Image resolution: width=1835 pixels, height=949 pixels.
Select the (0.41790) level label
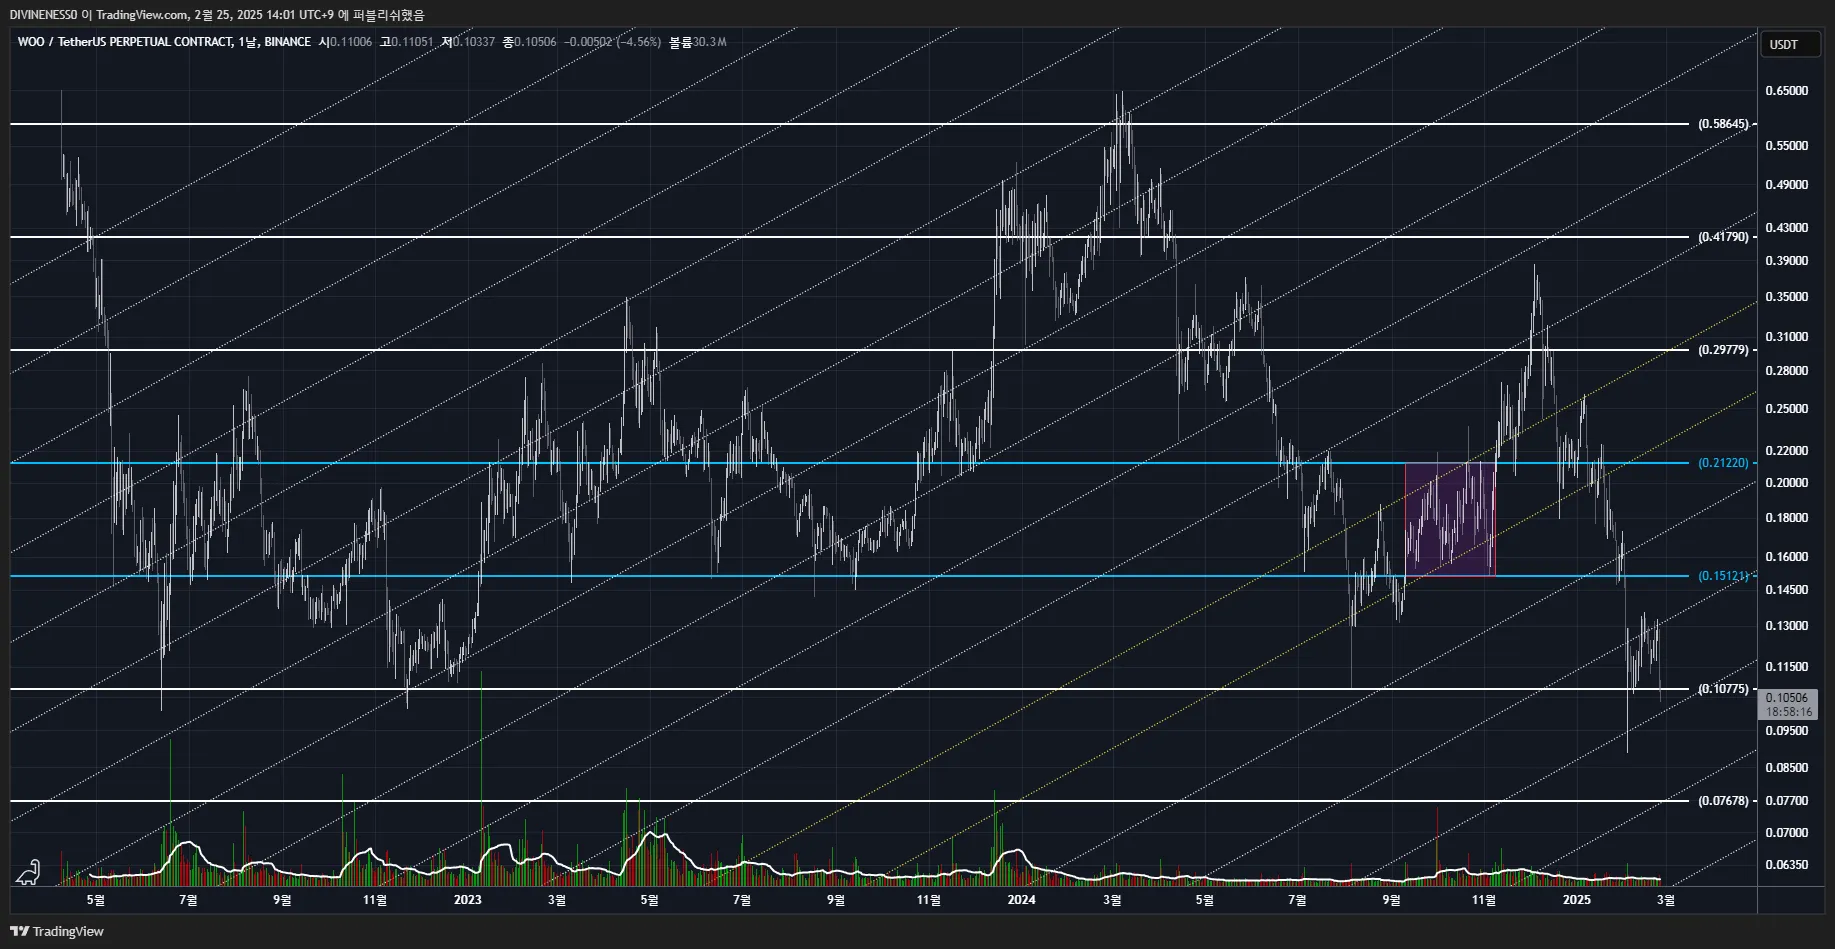pos(1724,237)
